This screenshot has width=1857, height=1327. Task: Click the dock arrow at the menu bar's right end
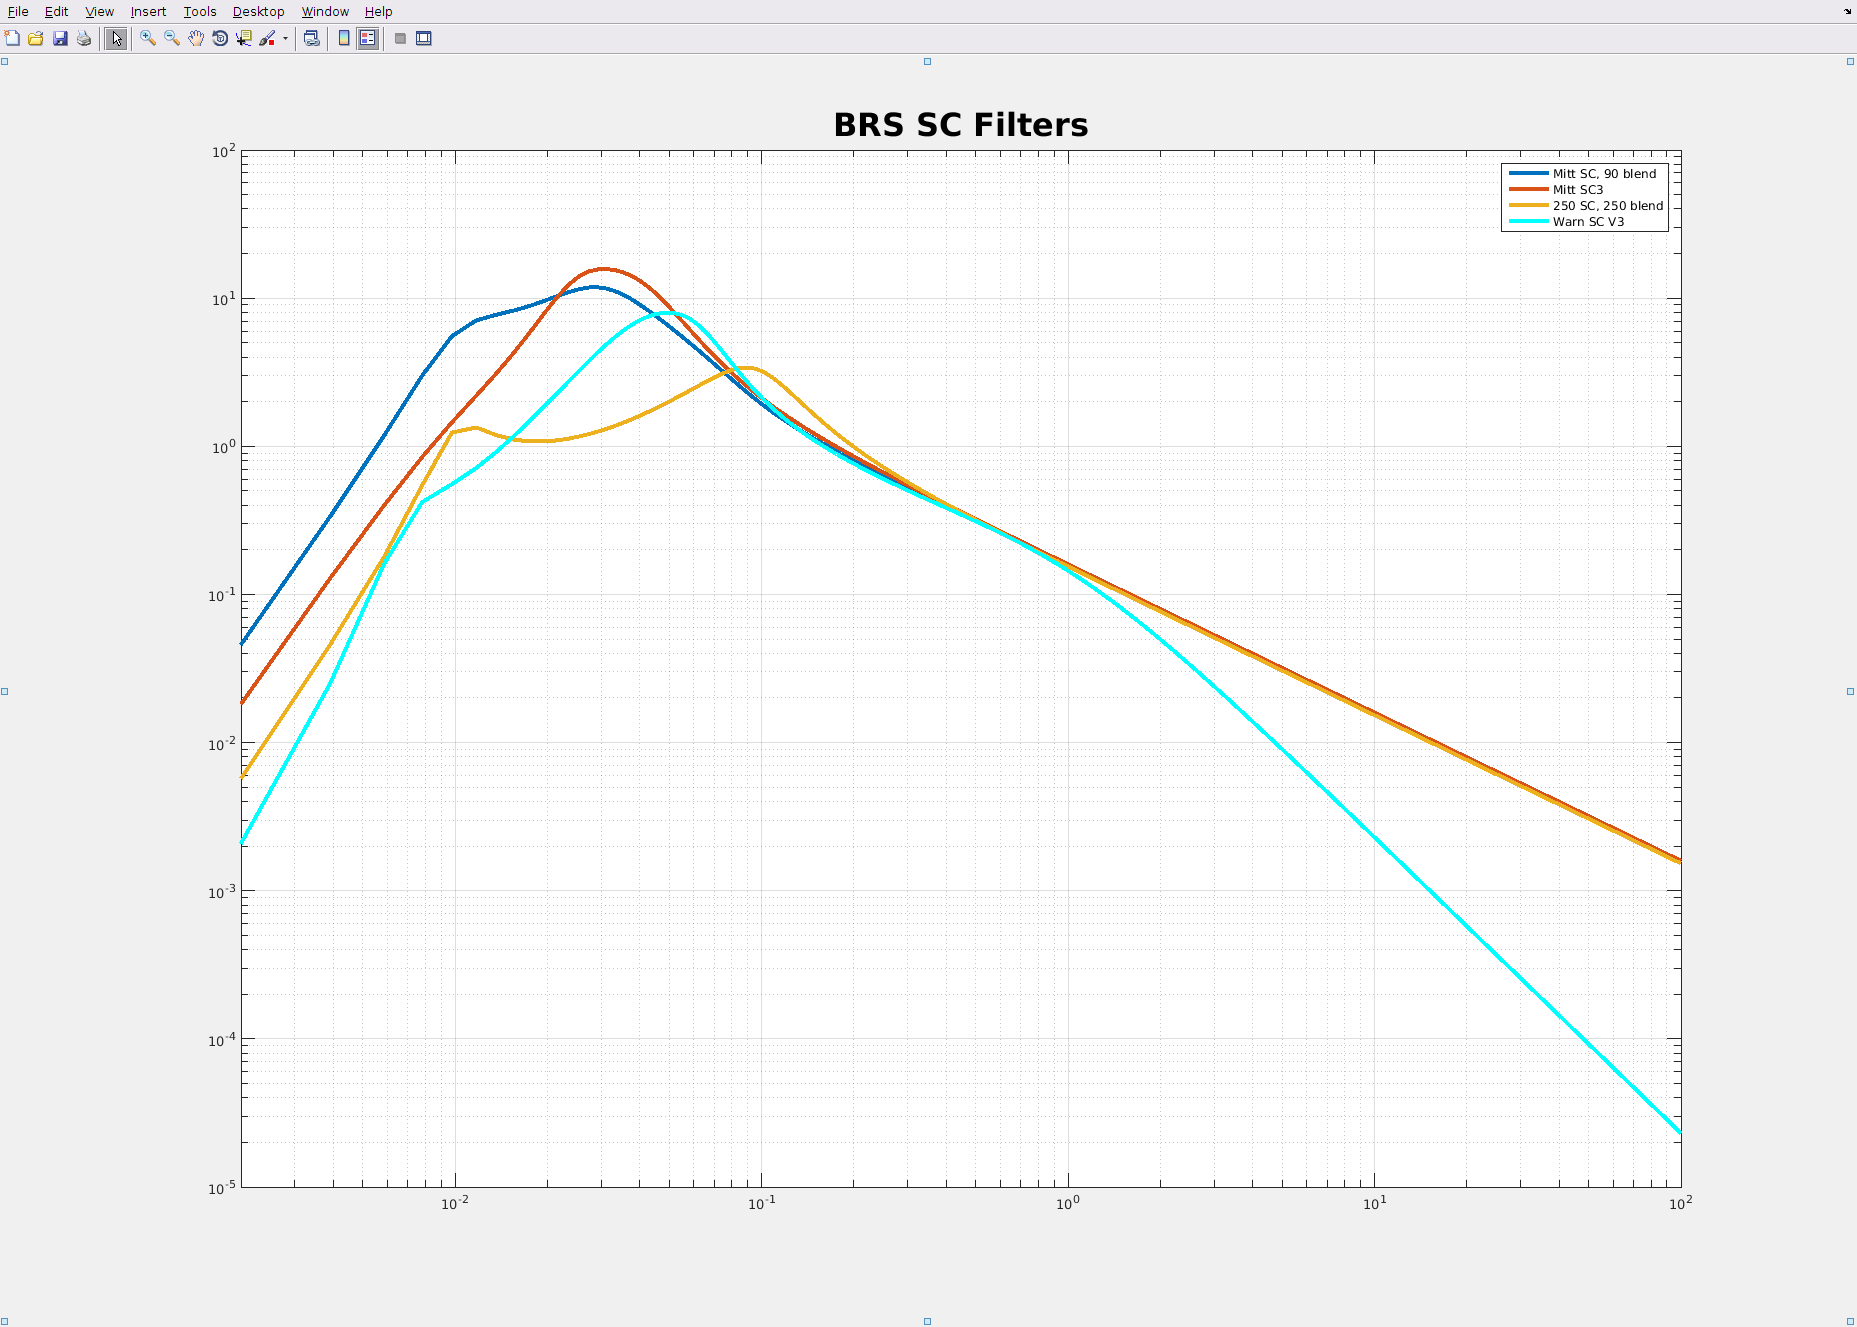[x=1847, y=11]
